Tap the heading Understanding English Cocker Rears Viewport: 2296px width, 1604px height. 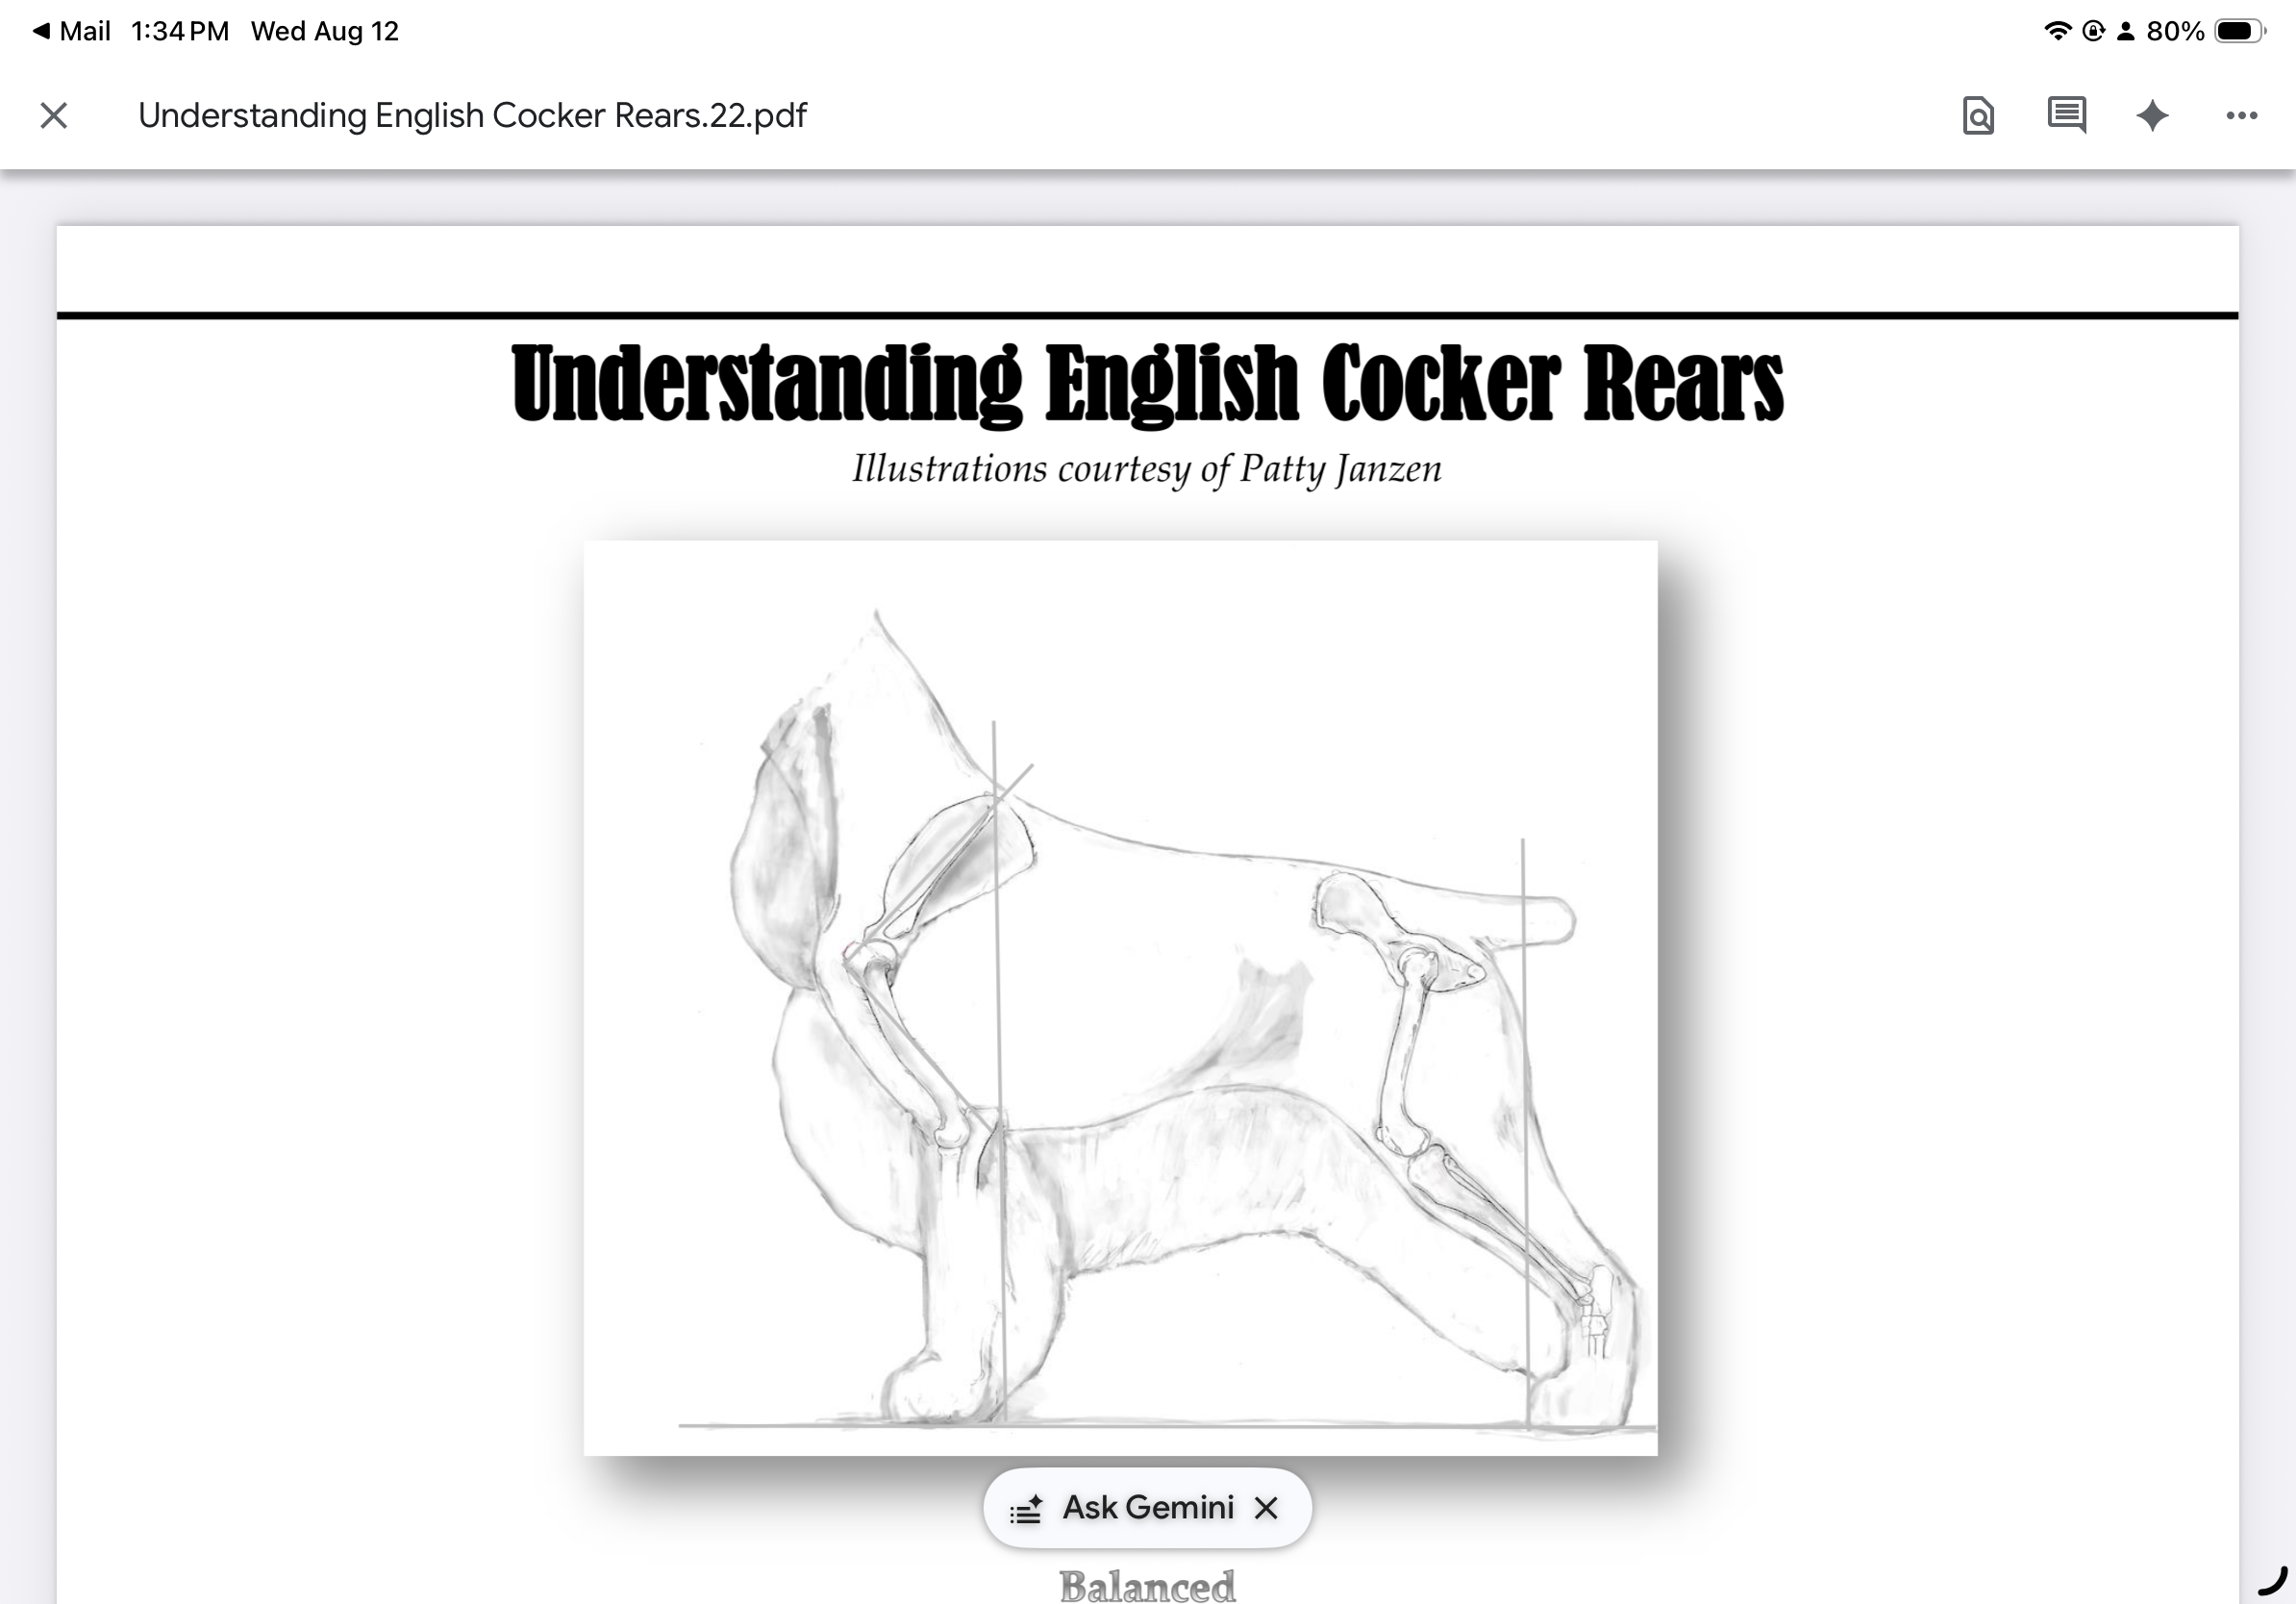pos(1147,384)
